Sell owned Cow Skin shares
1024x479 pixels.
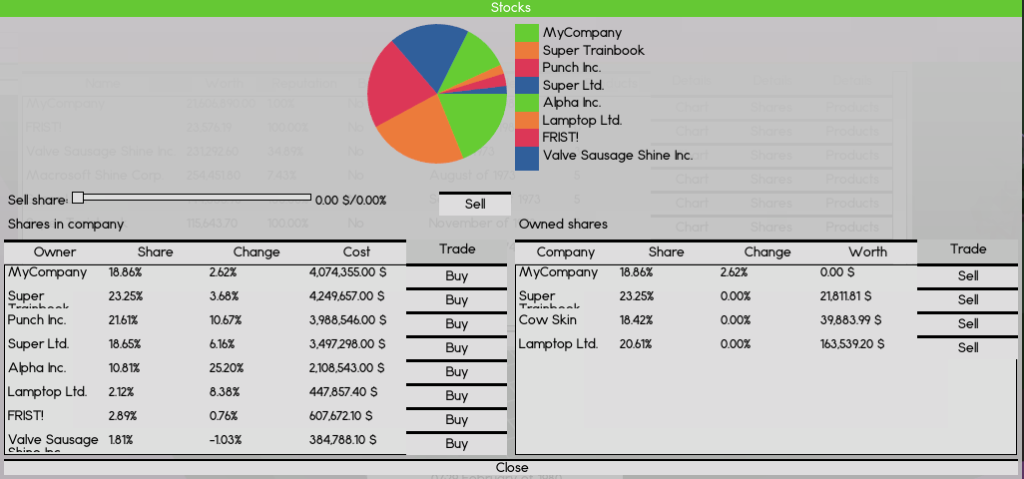[x=968, y=324]
